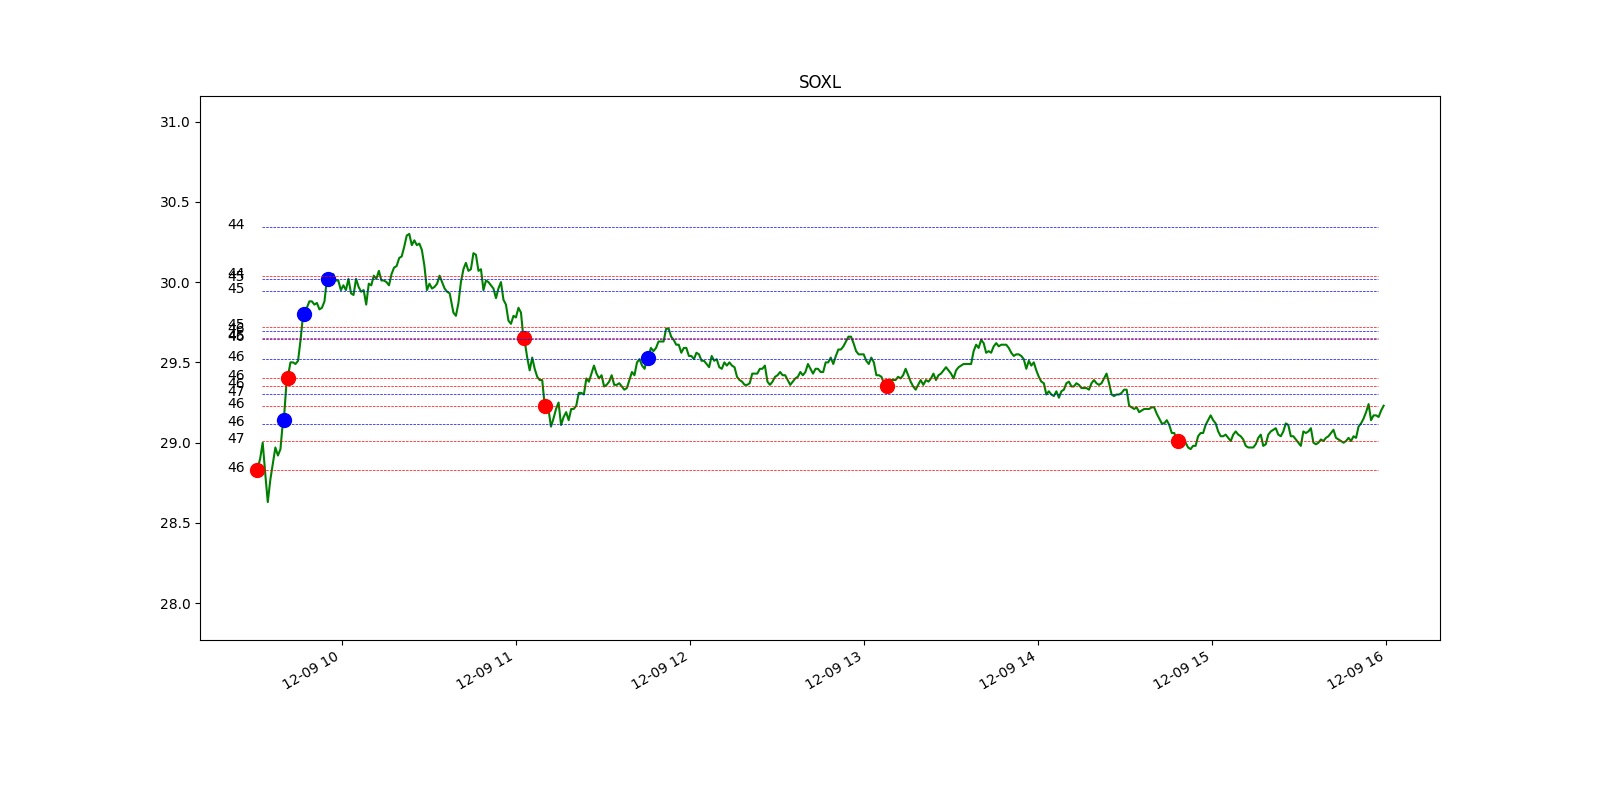Click the blue marker near 29.15 at the open
The width and height of the screenshot is (1600, 800).
pos(284,420)
